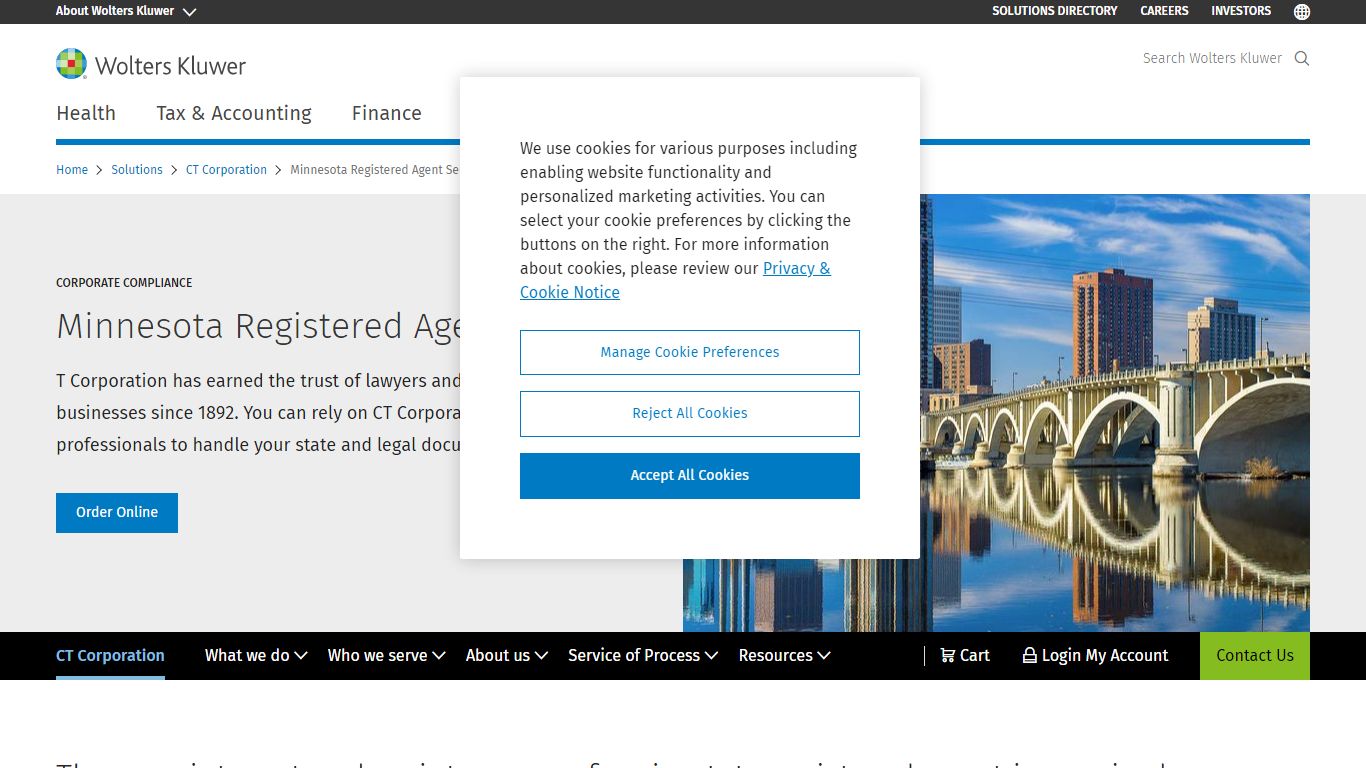
Task: Click the Wolters Kluwer logo
Action: 151,64
